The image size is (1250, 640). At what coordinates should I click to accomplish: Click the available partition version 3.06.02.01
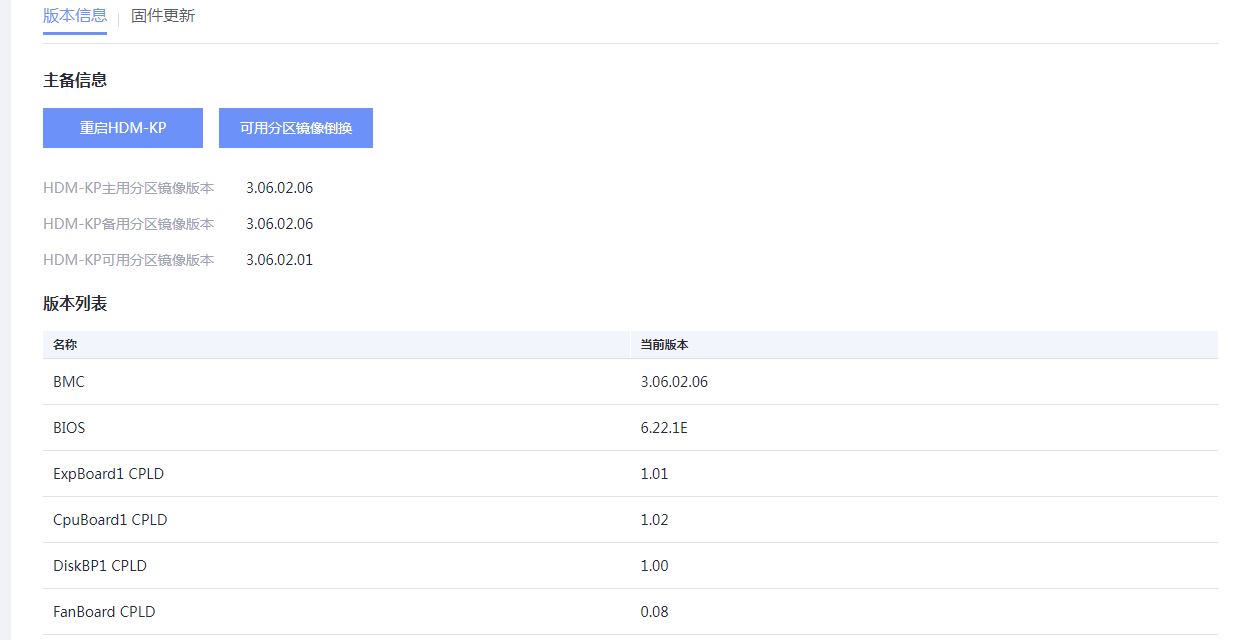(279, 260)
